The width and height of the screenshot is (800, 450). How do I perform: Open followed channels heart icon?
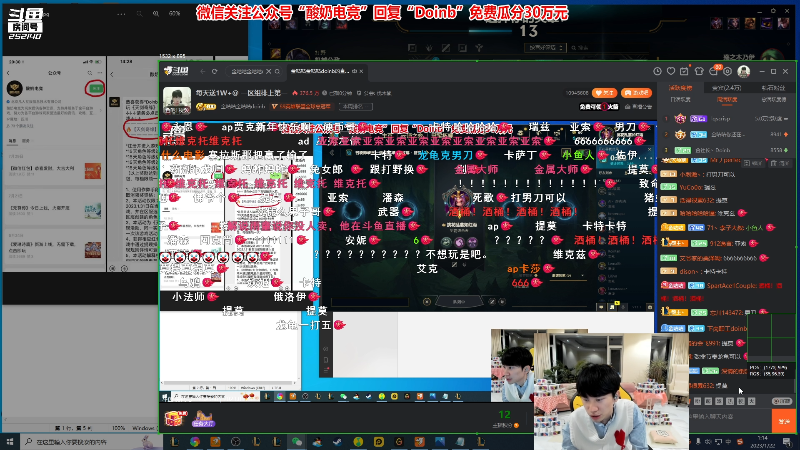671,71
